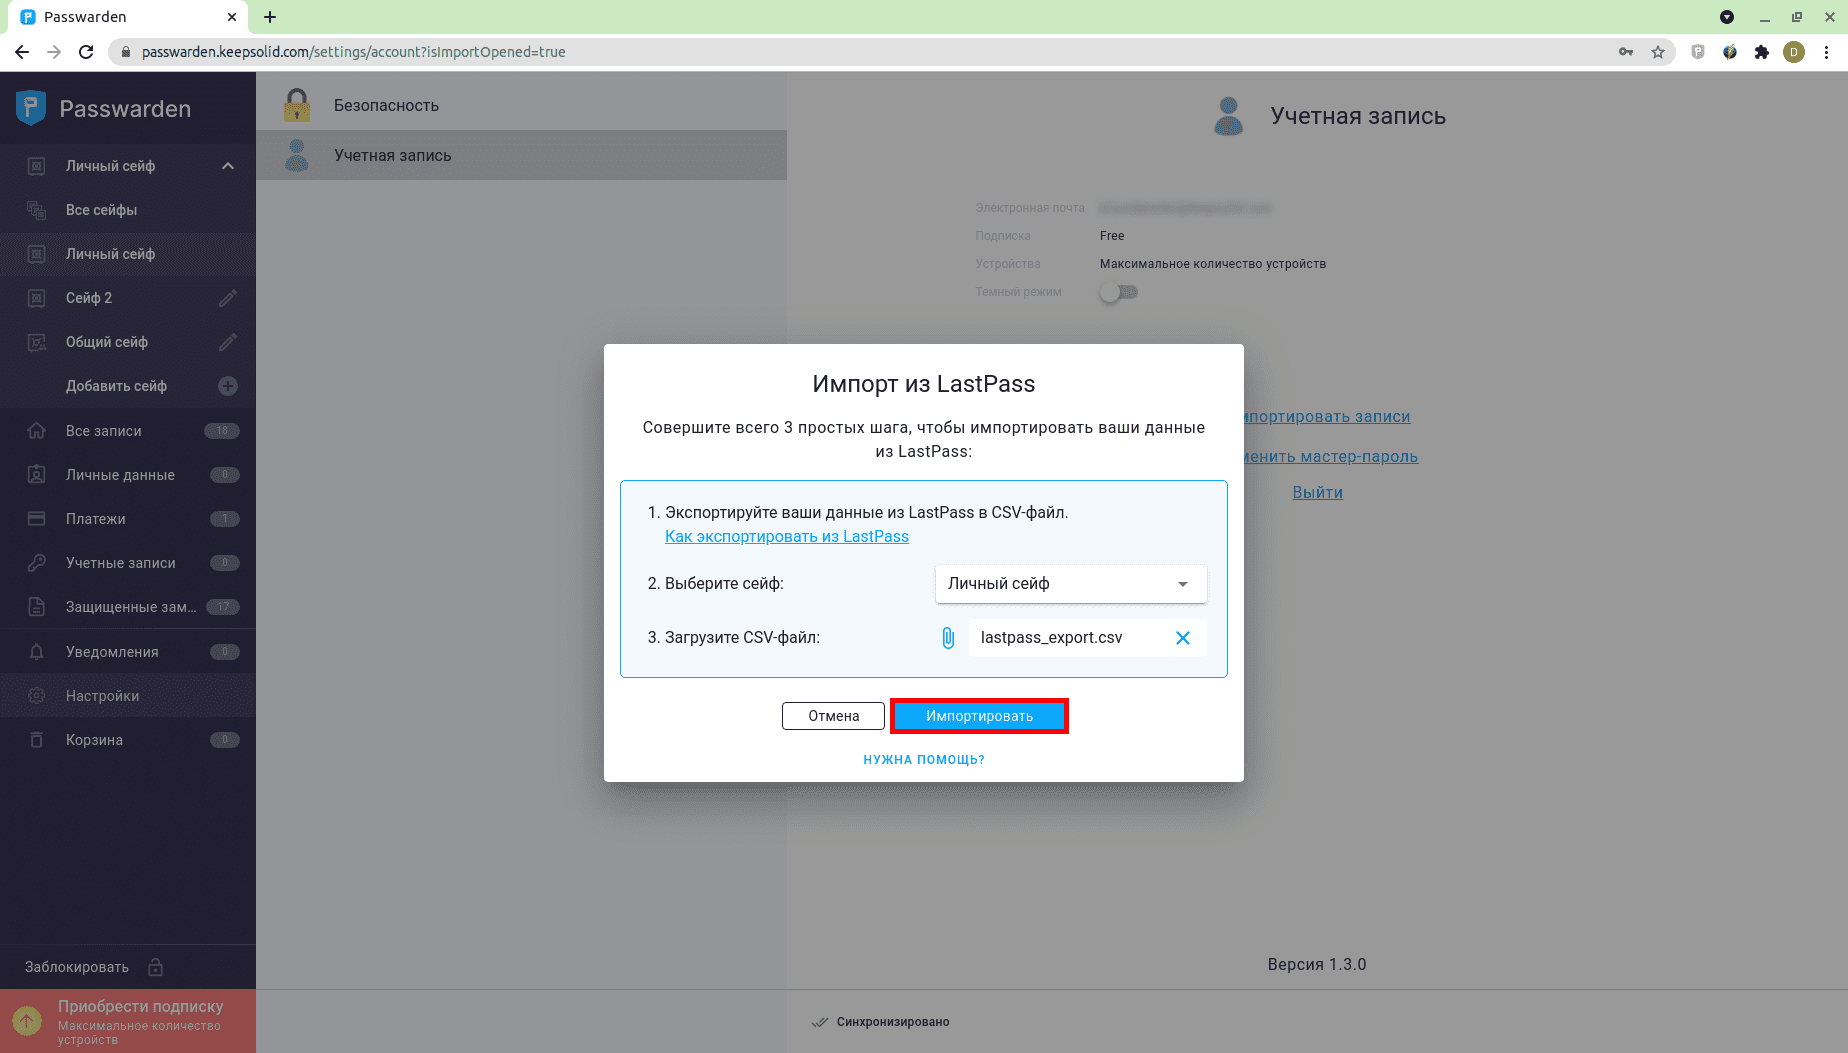Bookmark this page with the star icon

click(1658, 52)
